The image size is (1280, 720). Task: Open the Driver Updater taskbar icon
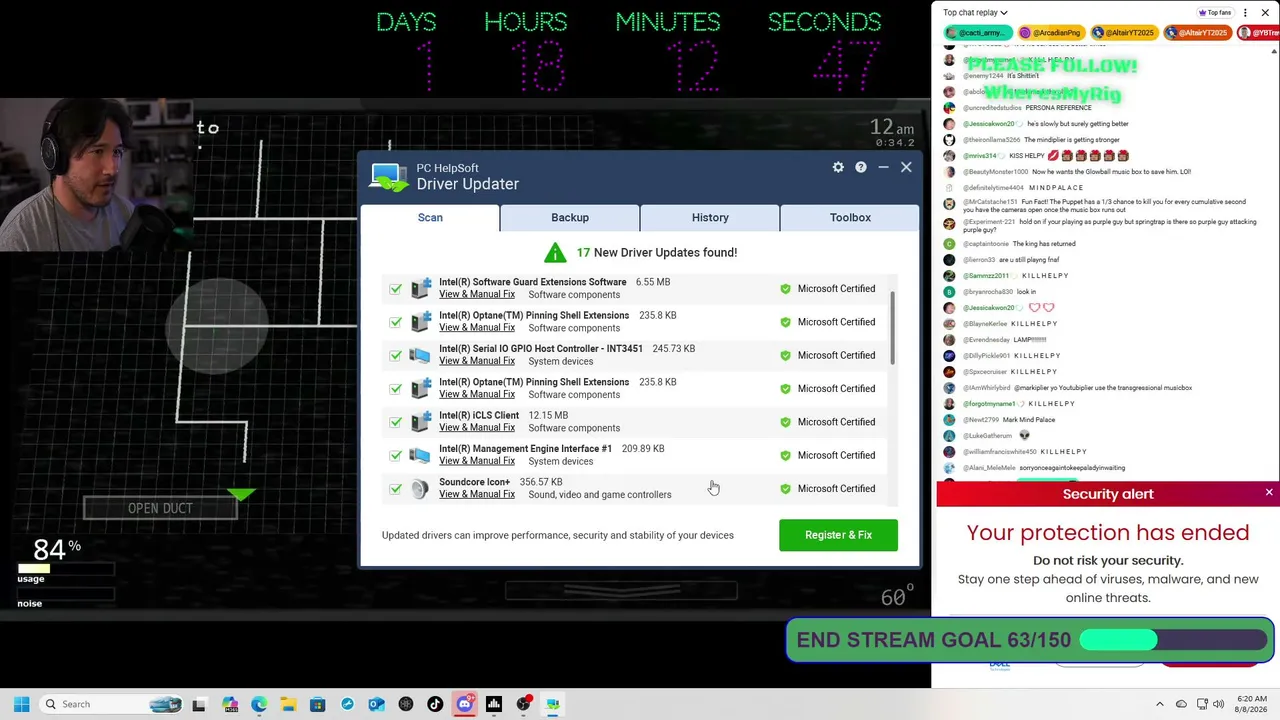pyautogui.click(x=552, y=704)
